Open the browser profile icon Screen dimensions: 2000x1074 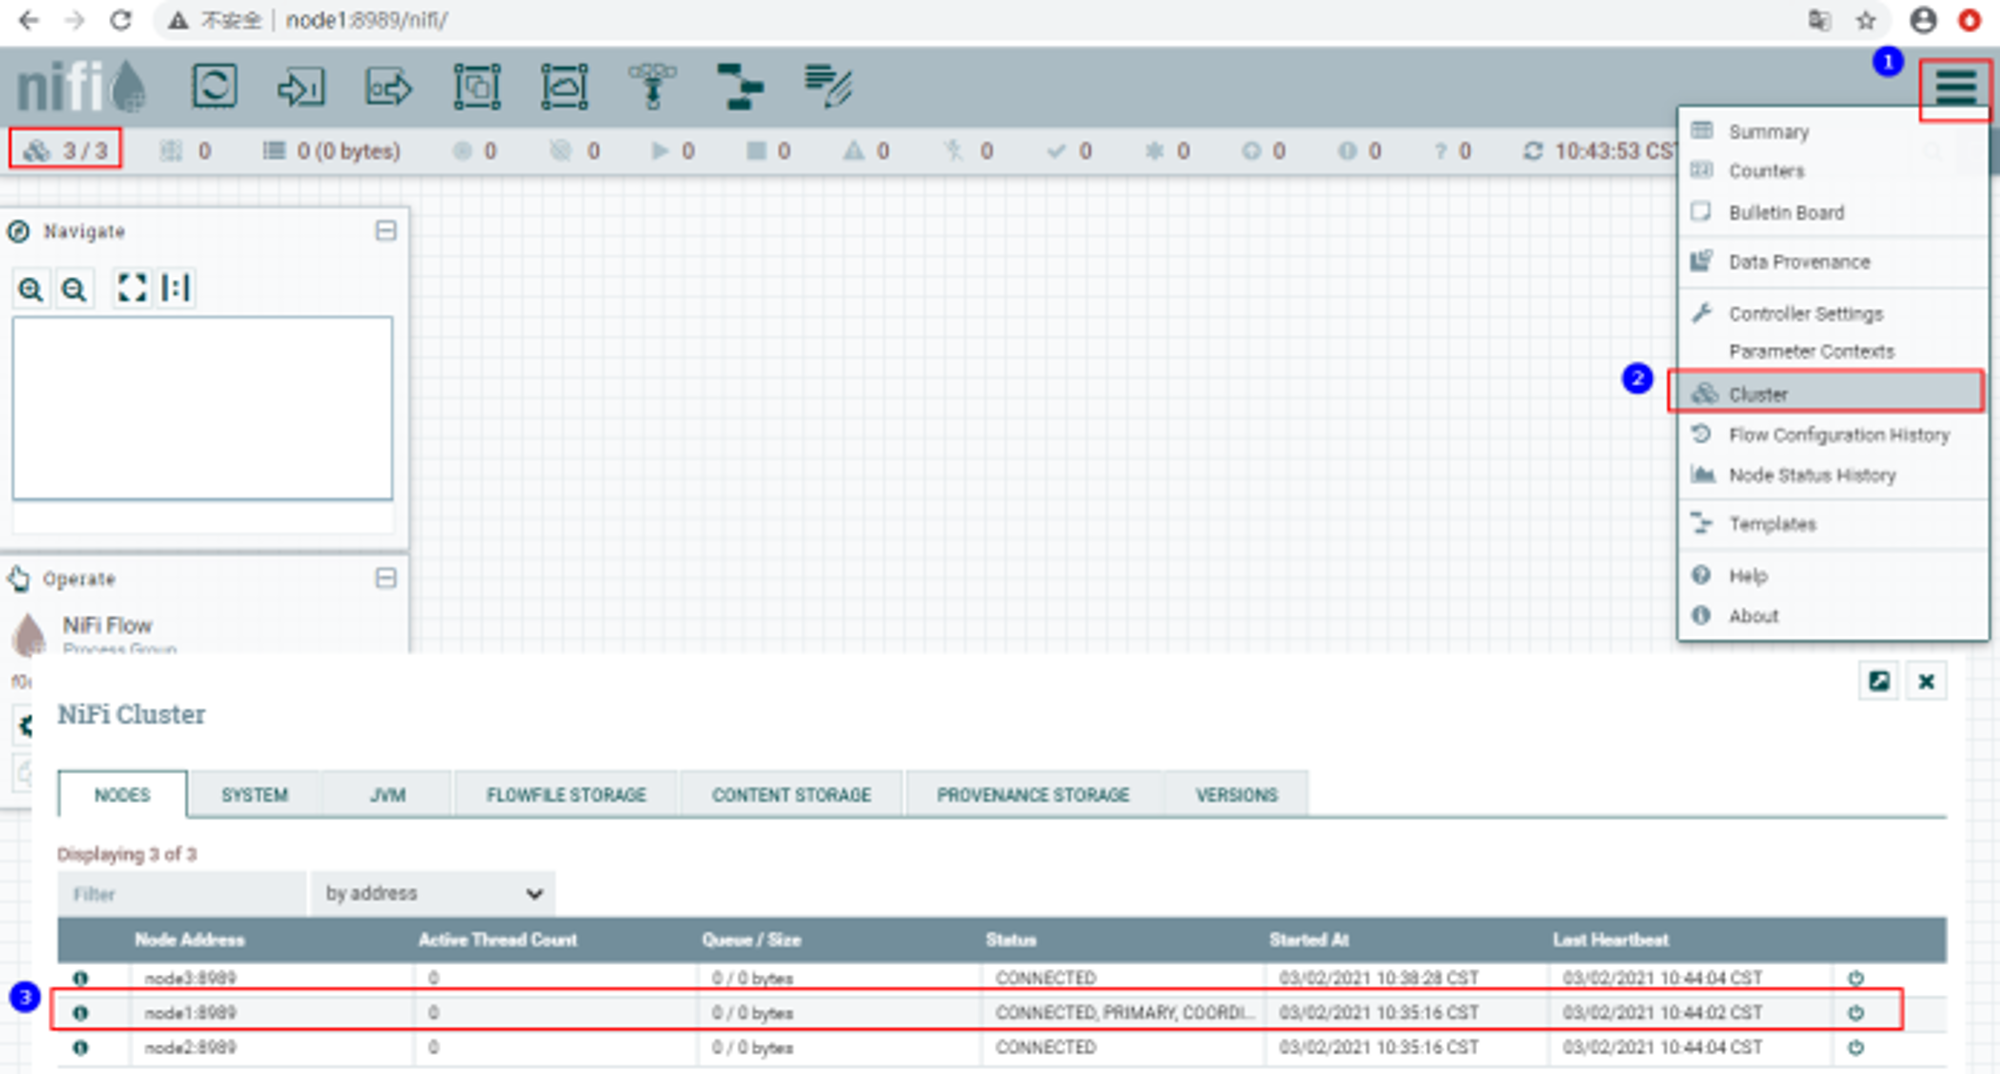1922,20
